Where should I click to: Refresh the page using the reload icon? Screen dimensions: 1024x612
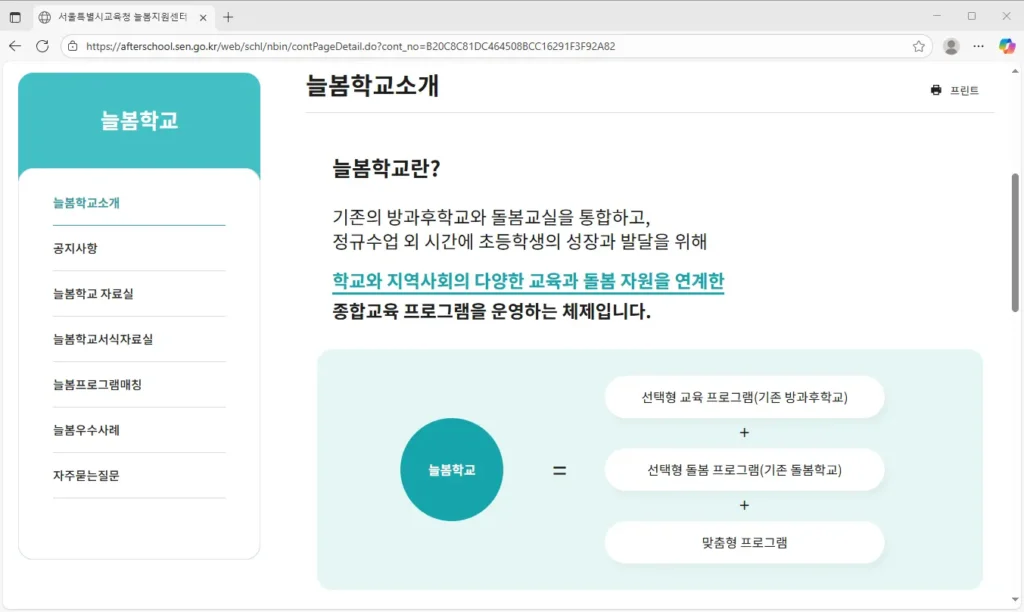point(41,45)
